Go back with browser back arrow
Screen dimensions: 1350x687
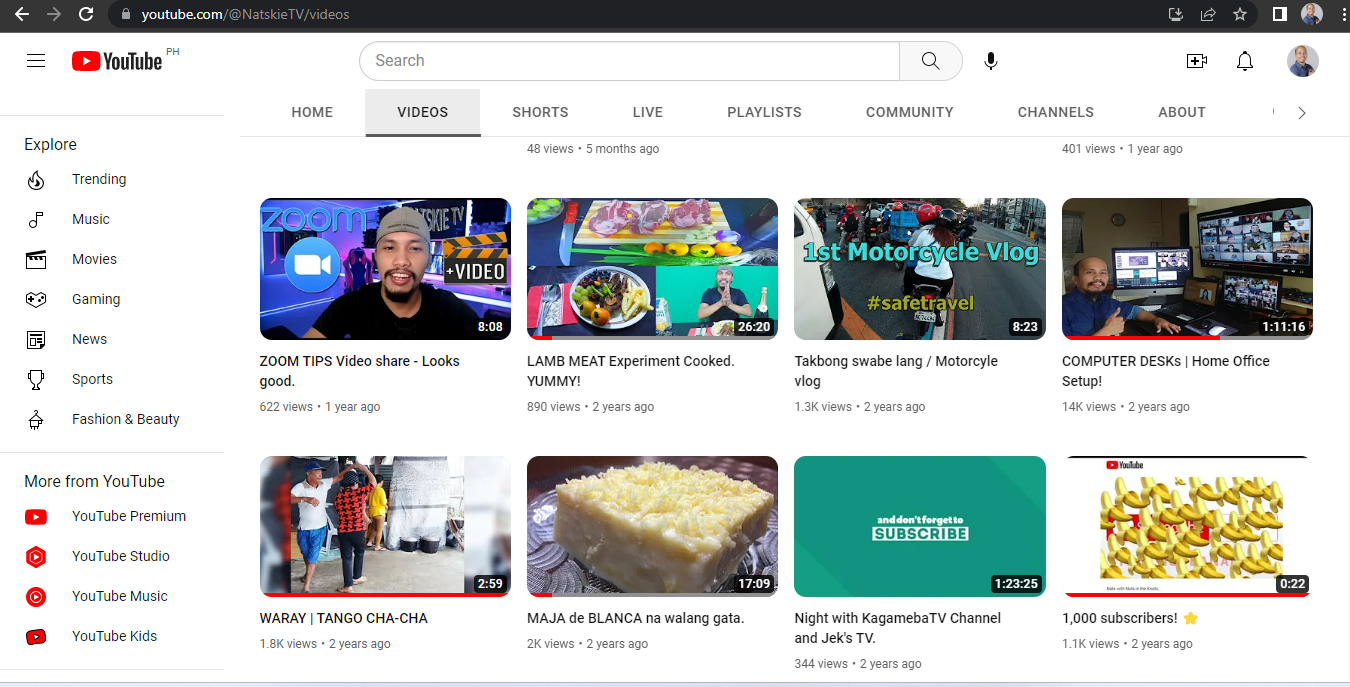pyautogui.click(x=21, y=14)
